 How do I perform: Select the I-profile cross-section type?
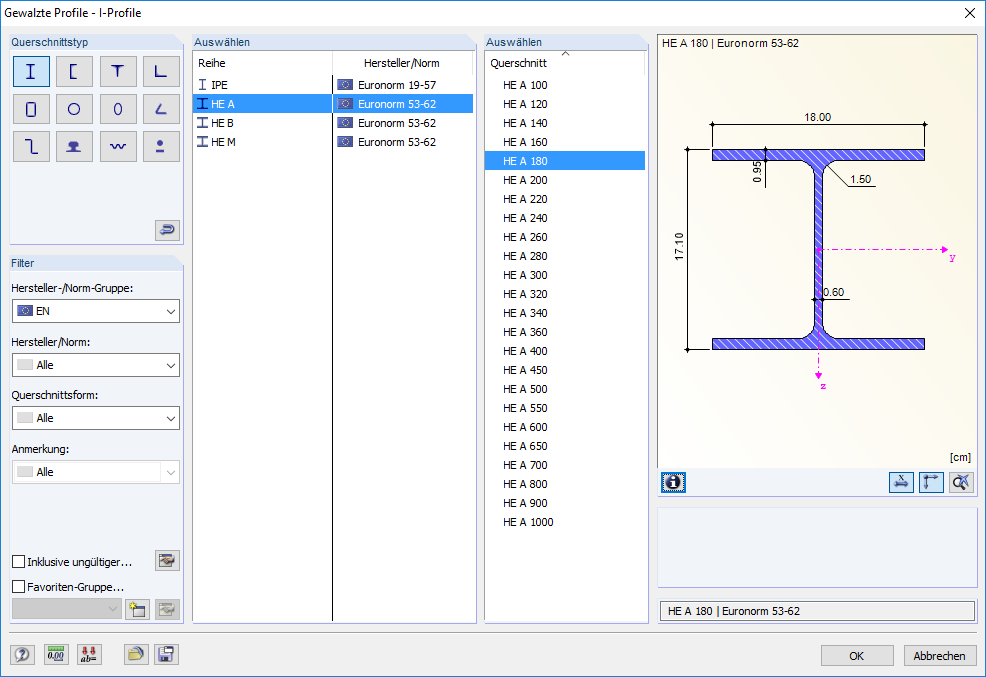pos(31,72)
